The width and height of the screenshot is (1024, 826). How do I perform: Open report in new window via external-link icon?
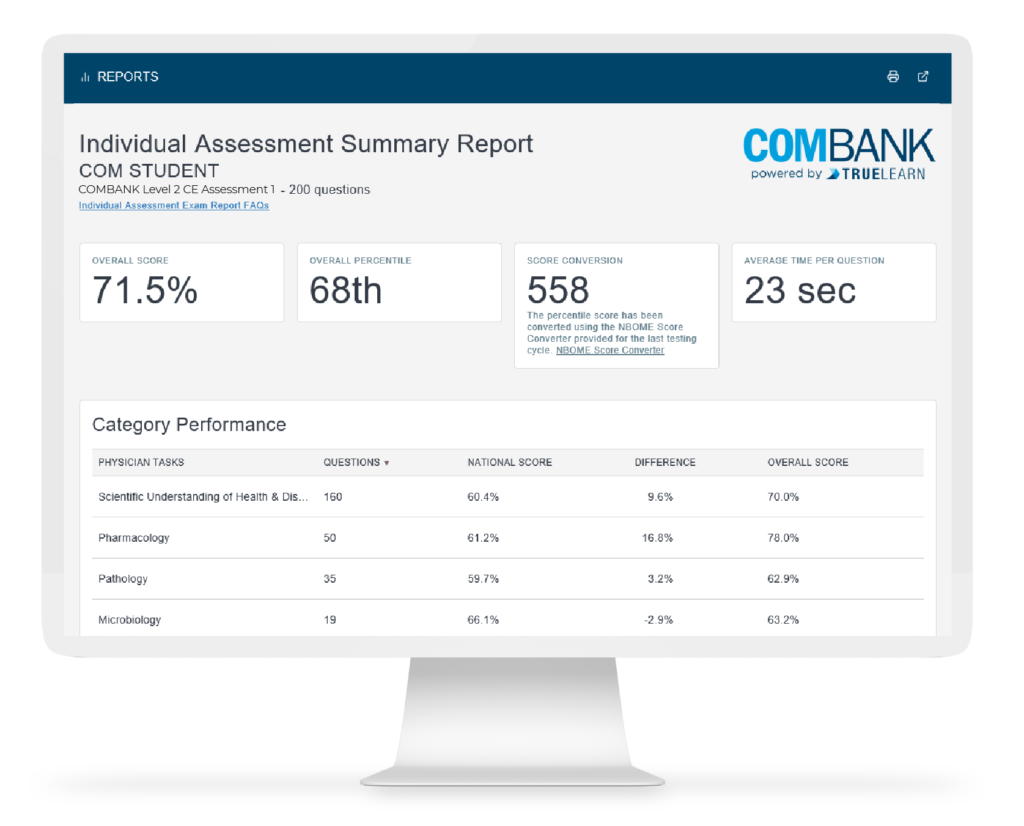point(923,76)
